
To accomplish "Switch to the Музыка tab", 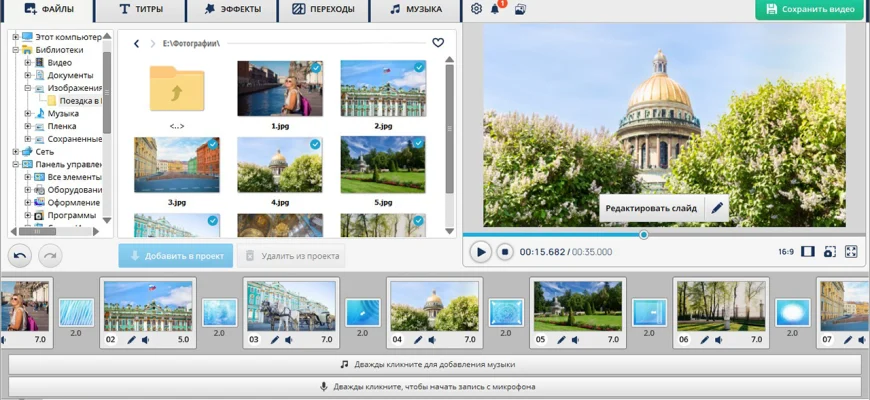I will 416,9.
